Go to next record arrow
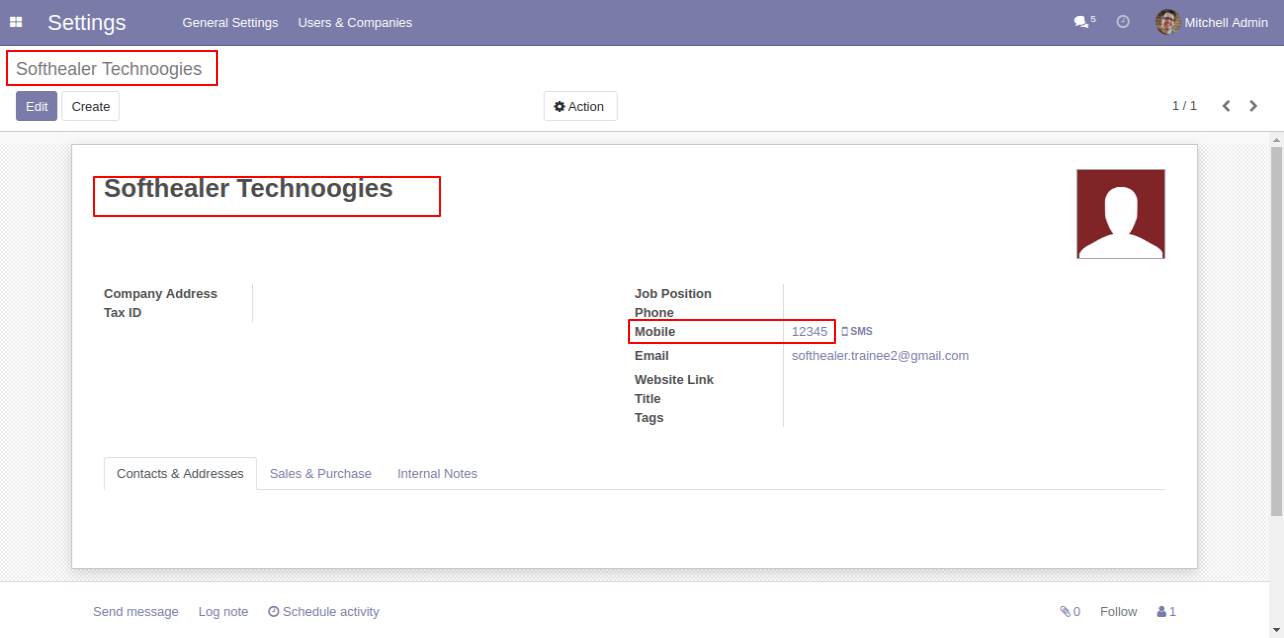 (1253, 106)
